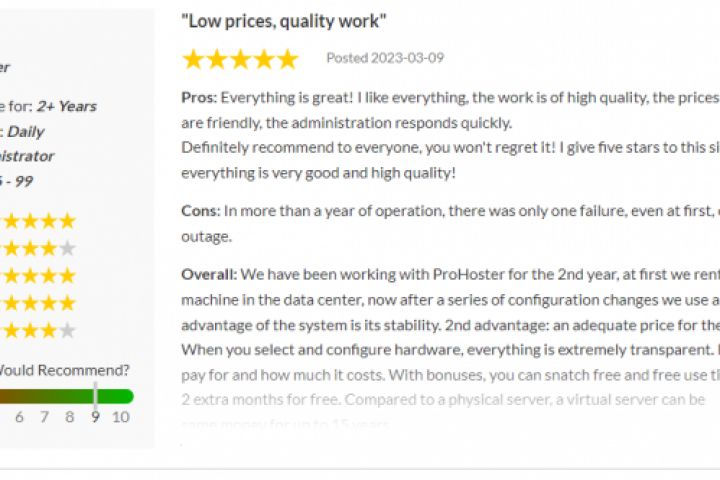Click the Cons label
Viewport: 720px width, 480px height.
[200, 210]
